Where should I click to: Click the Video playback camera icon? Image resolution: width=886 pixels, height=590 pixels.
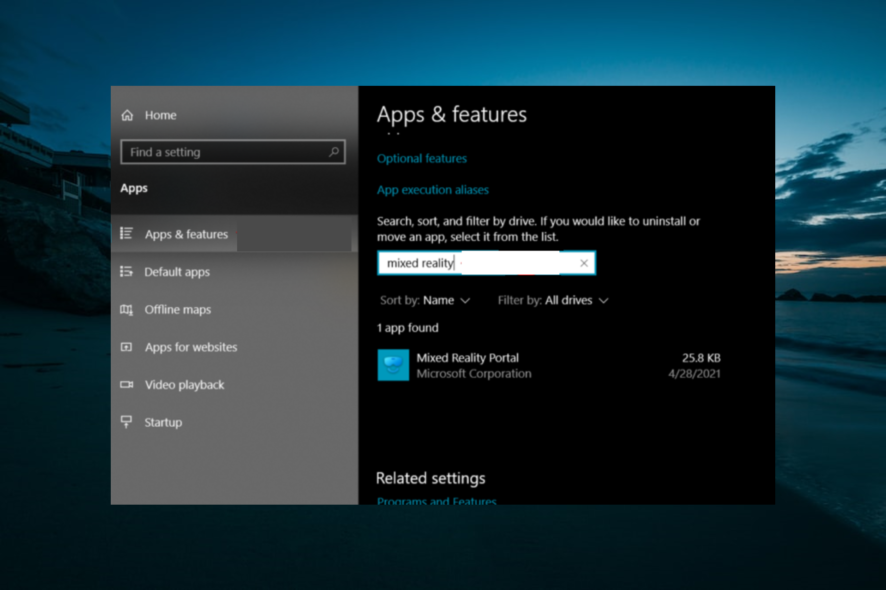pos(127,385)
